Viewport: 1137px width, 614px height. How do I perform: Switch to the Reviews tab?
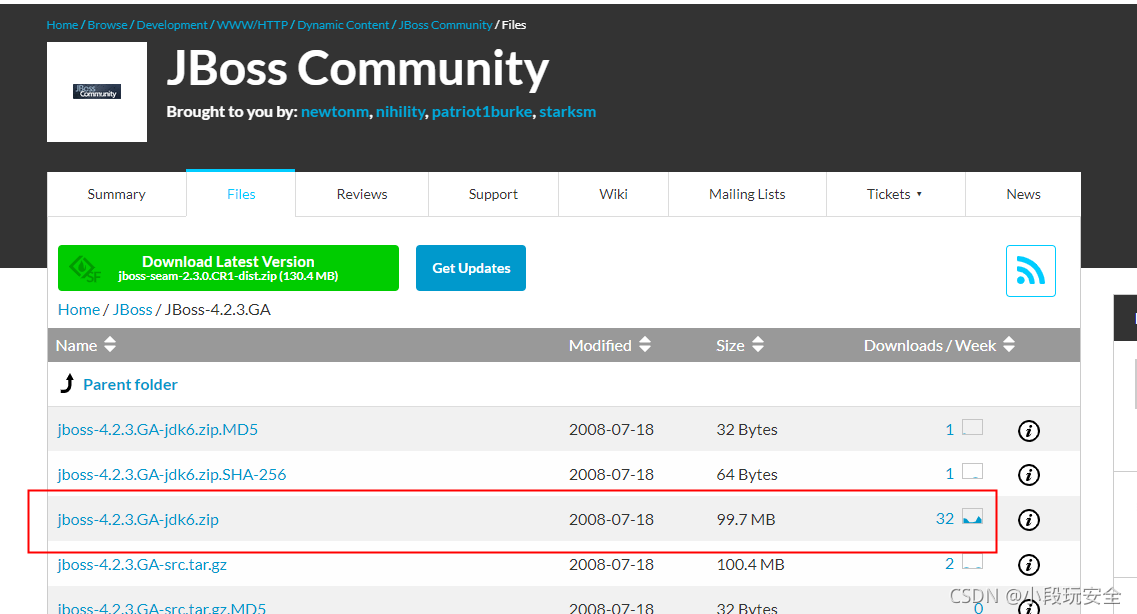click(x=362, y=194)
